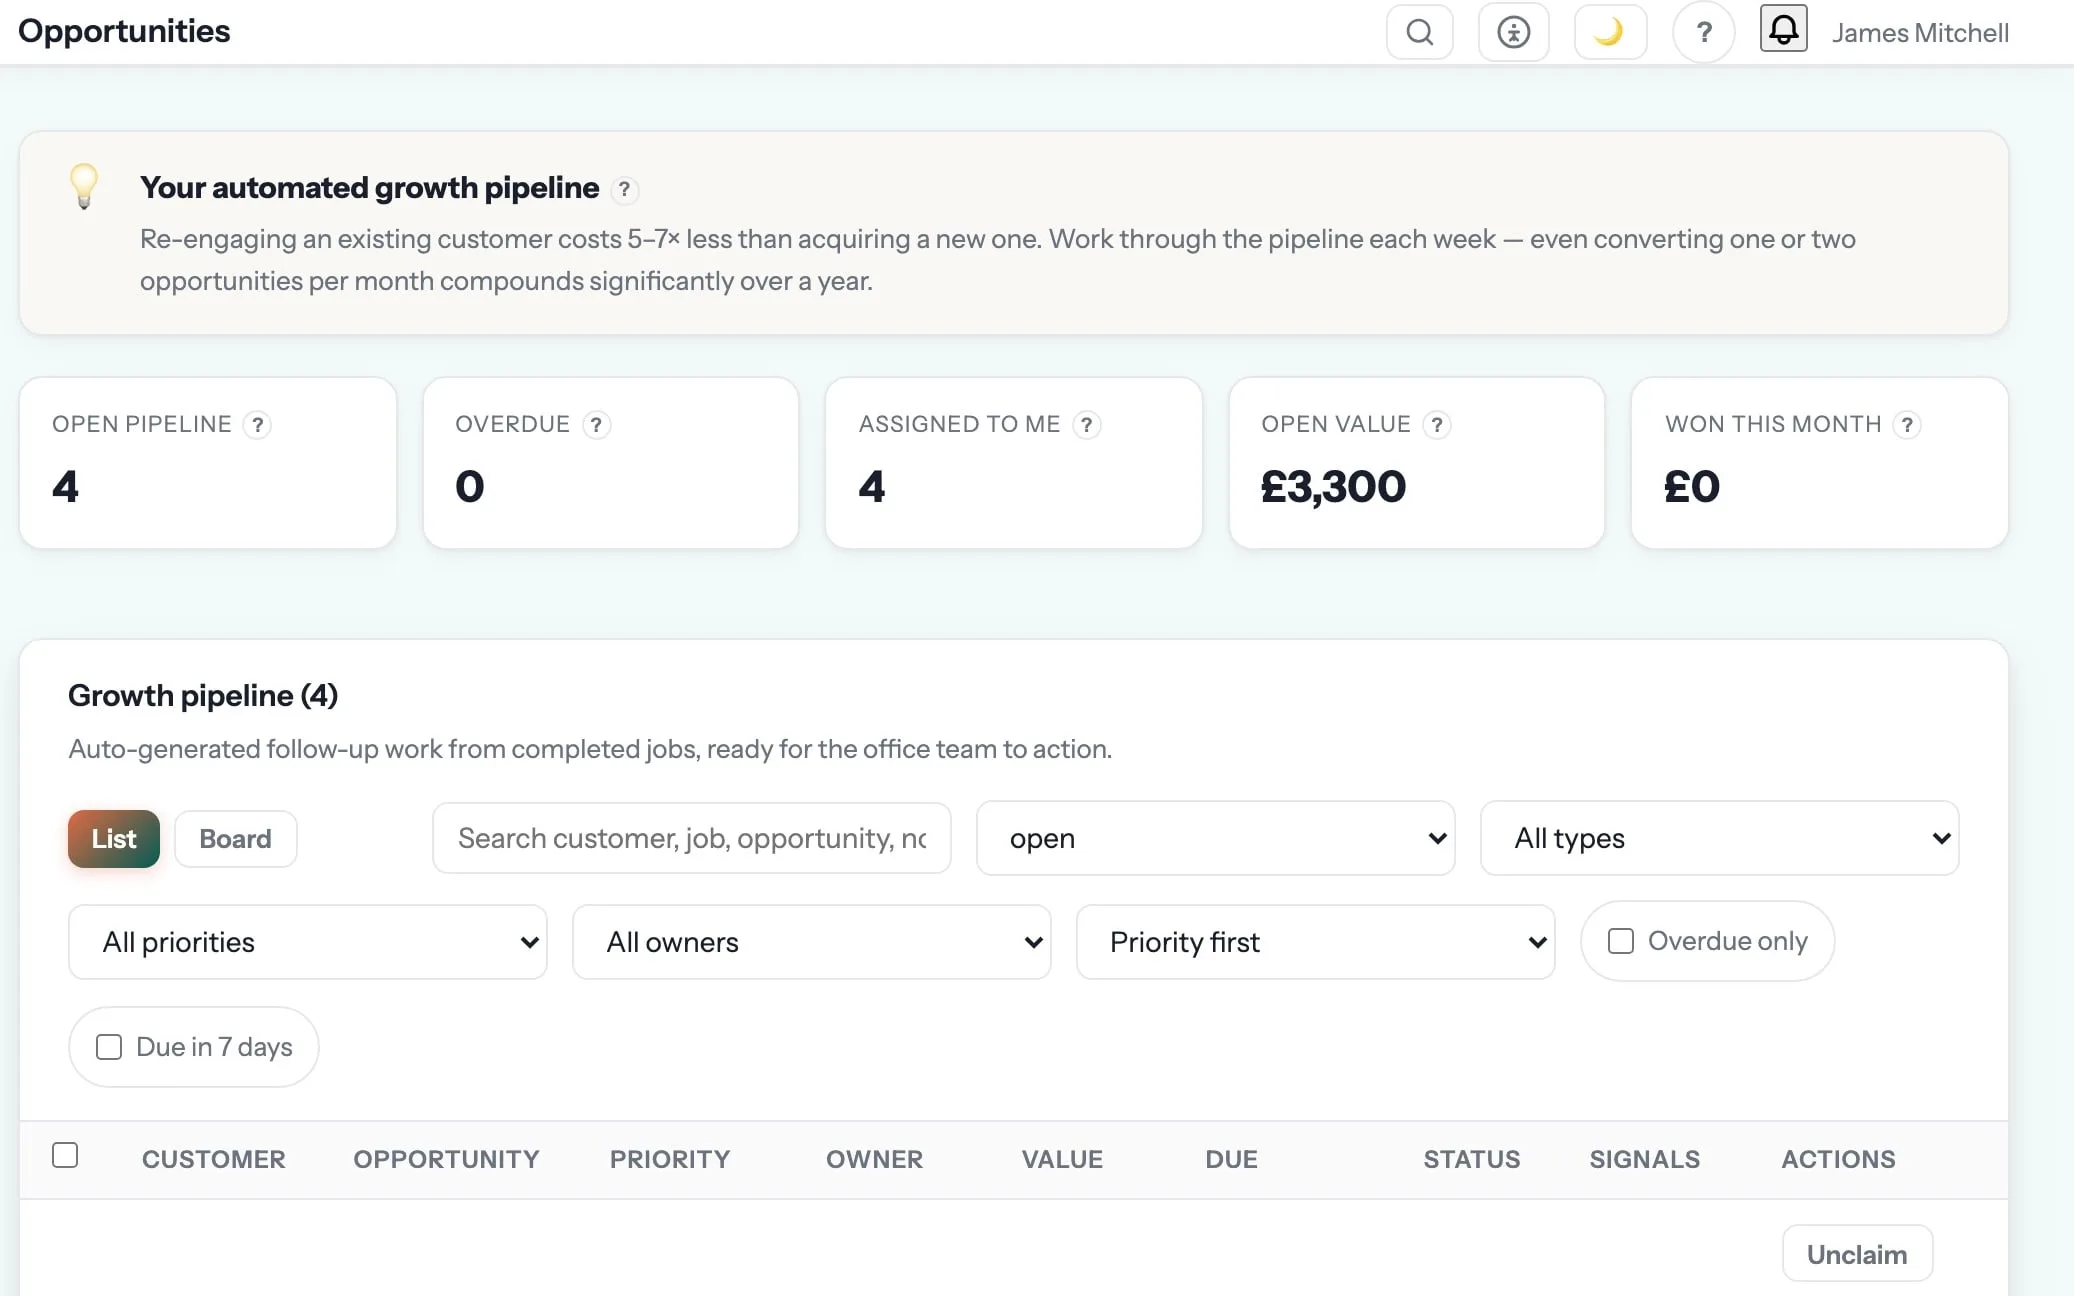Viewport: 2074px width, 1296px height.
Task: Open the Priority first sort dropdown
Action: coord(1315,942)
